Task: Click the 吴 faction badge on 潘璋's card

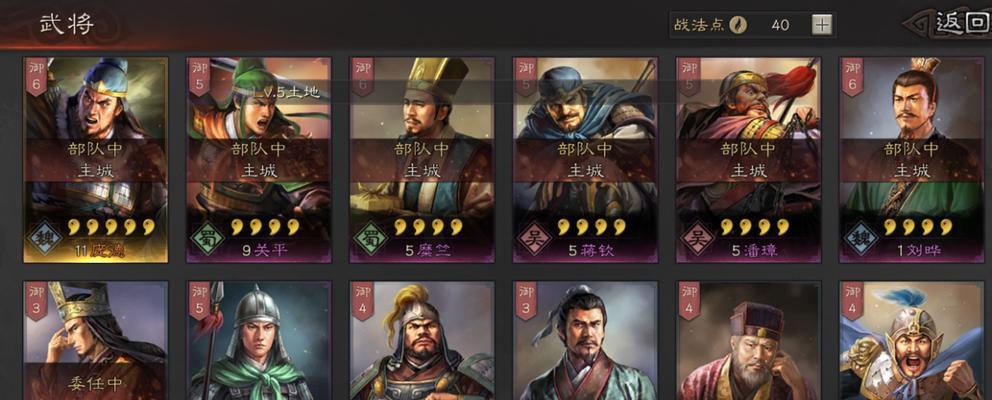Action: click(698, 239)
